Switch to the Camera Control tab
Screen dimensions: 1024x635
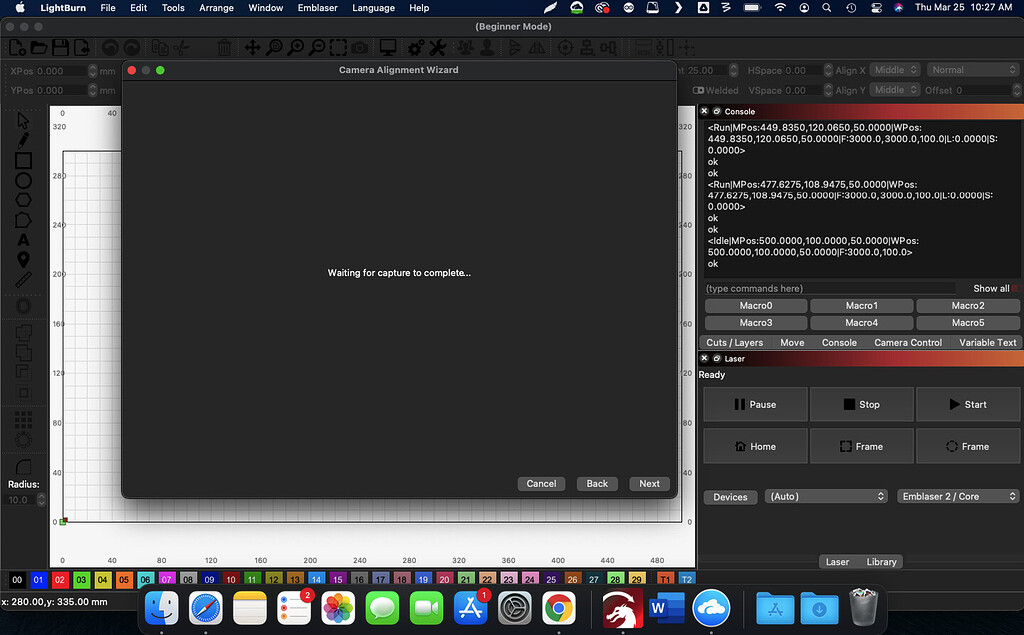907,342
